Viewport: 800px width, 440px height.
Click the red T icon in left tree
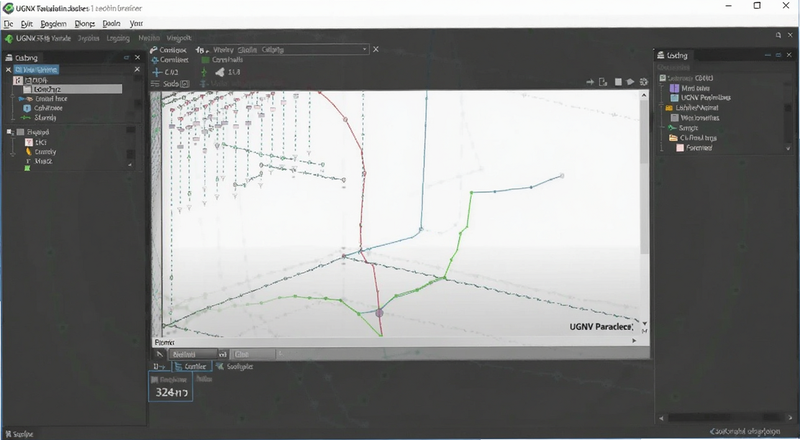pyautogui.click(x=29, y=142)
